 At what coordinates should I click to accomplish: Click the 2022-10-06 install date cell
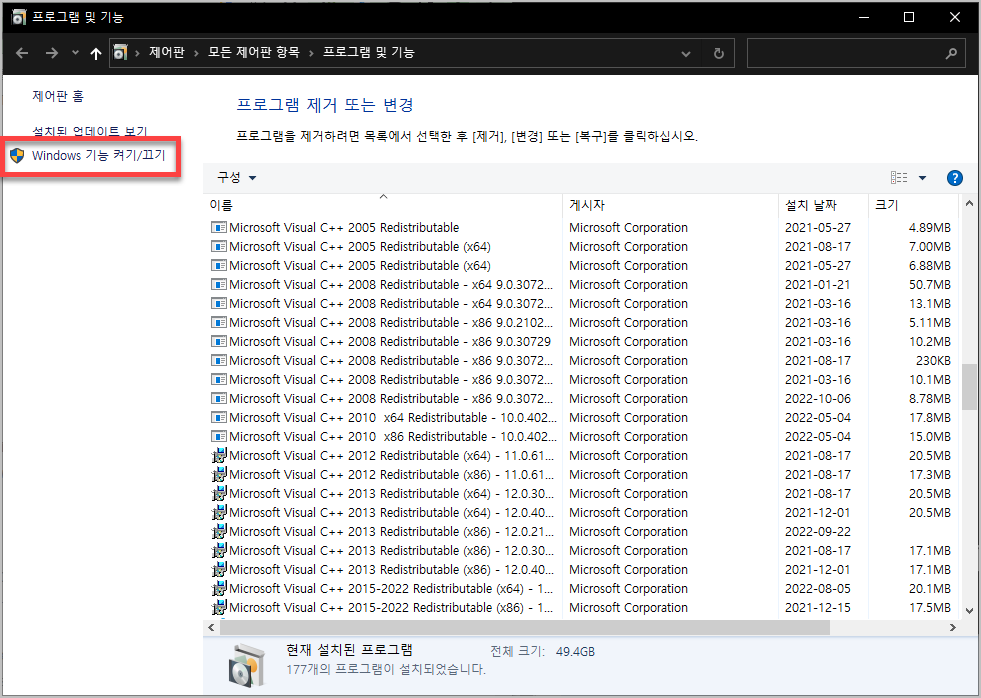click(x=818, y=398)
